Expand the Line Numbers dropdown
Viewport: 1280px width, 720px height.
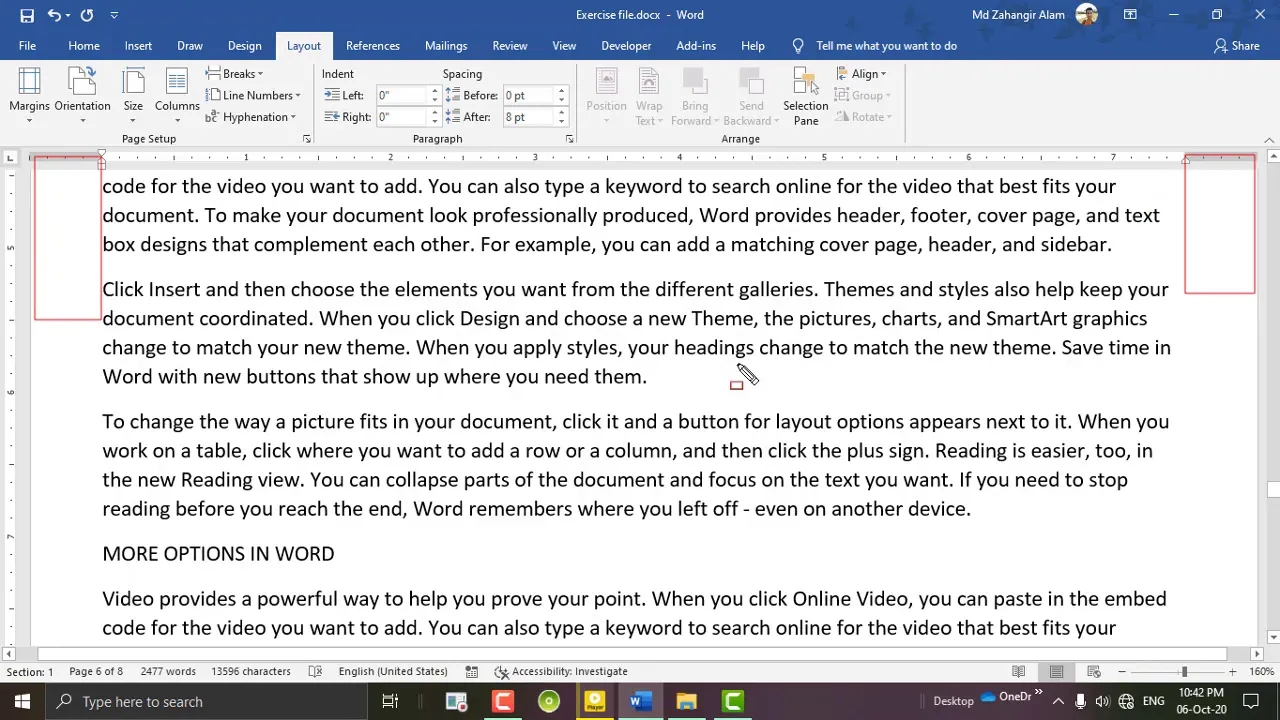253,96
